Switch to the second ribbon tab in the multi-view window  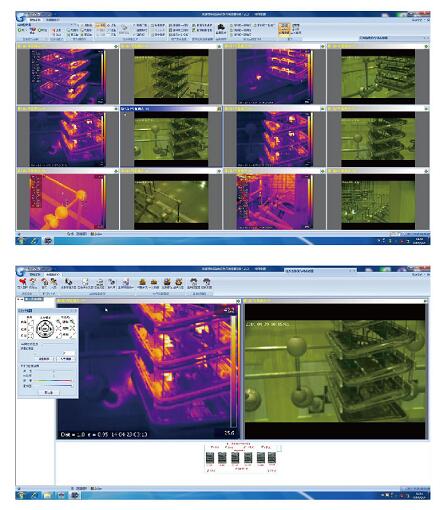(x=53, y=20)
